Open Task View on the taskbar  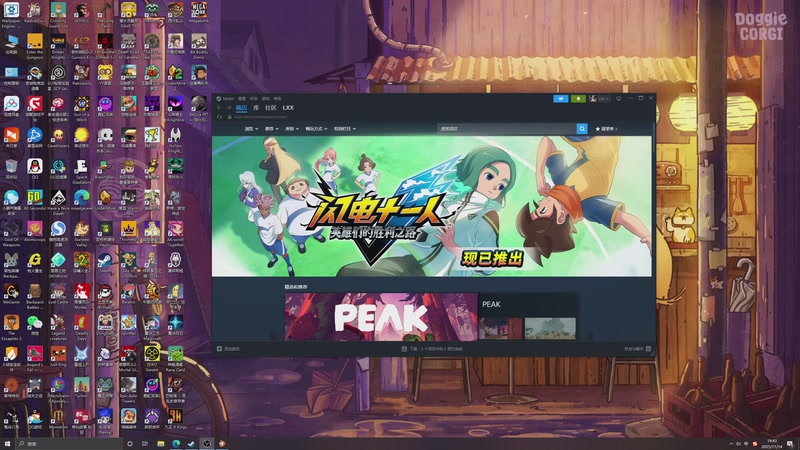(144, 444)
